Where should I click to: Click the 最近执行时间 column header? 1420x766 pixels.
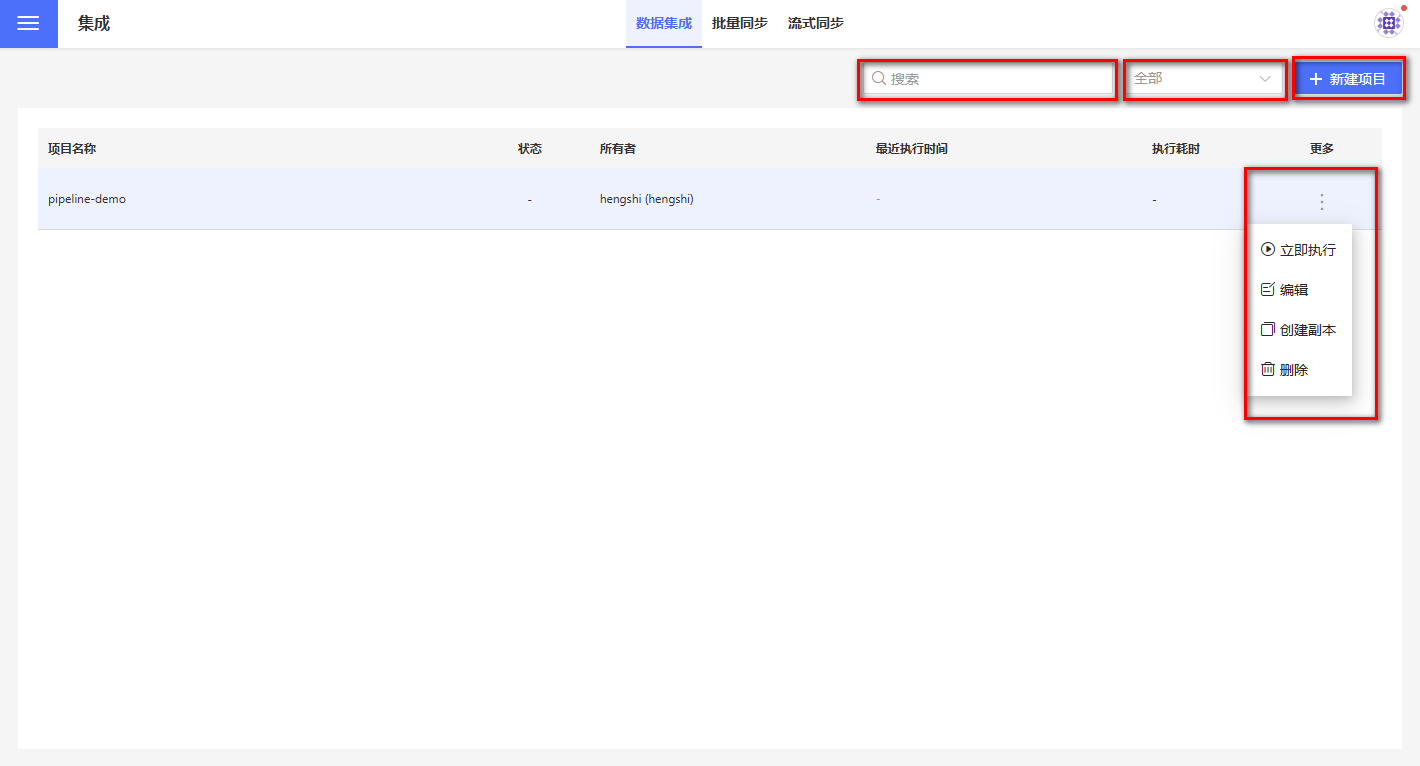911,149
